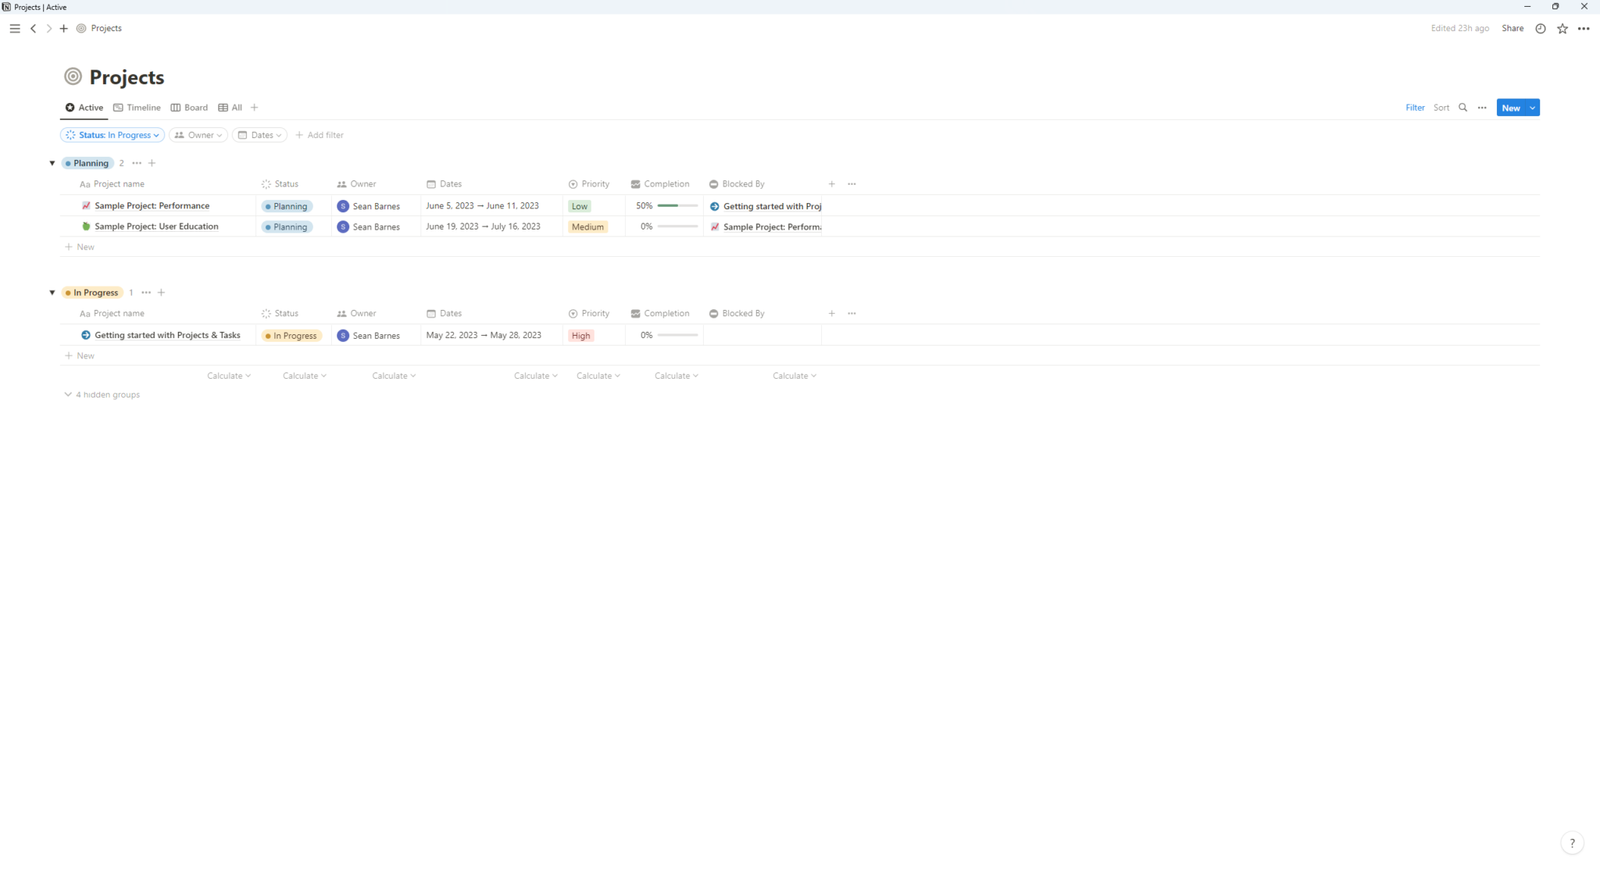1600x870 pixels.
Task: Click the search magnifier icon
Action: coord(1462,108)
